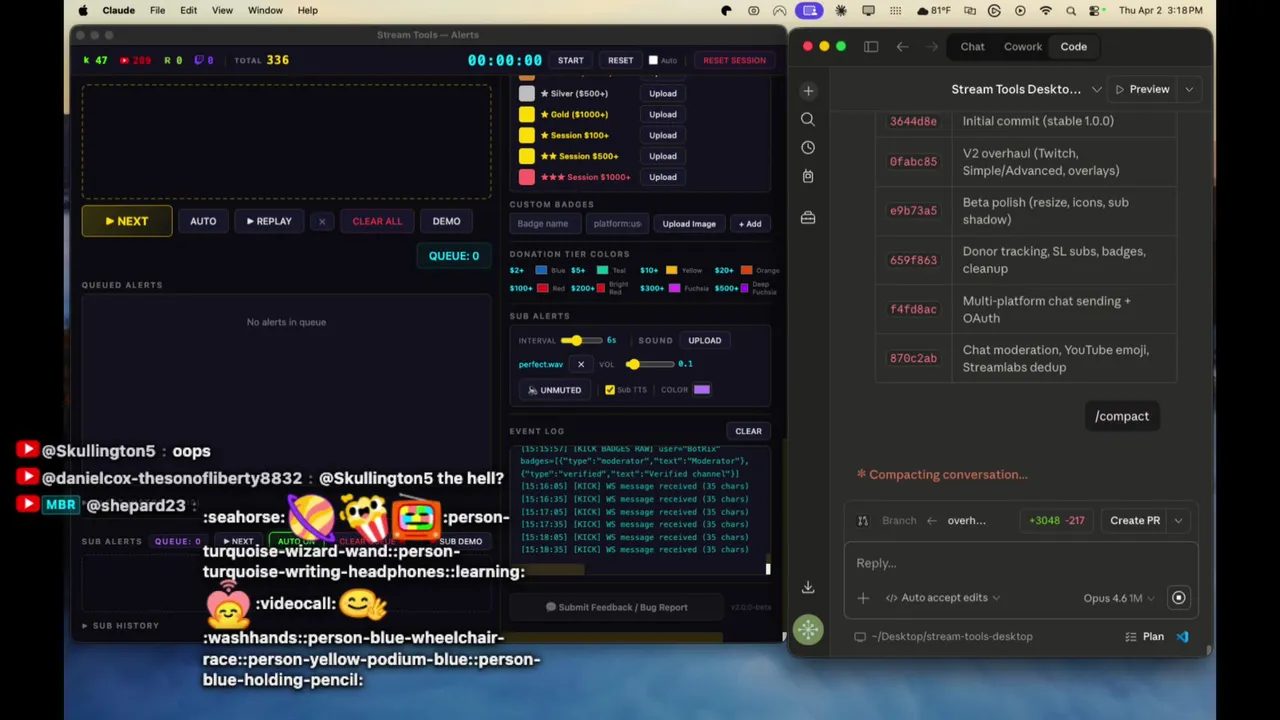Click the +3048 -217 diff stats
Screen dimensions: 1280x720
point(1057,521)
